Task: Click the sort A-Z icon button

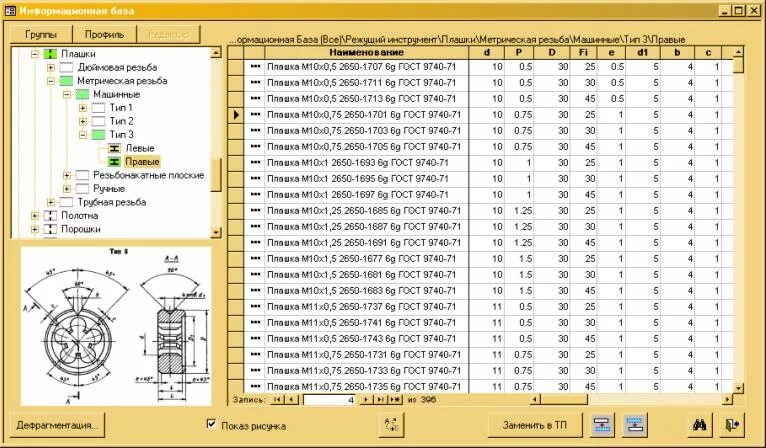Action: 392,425
